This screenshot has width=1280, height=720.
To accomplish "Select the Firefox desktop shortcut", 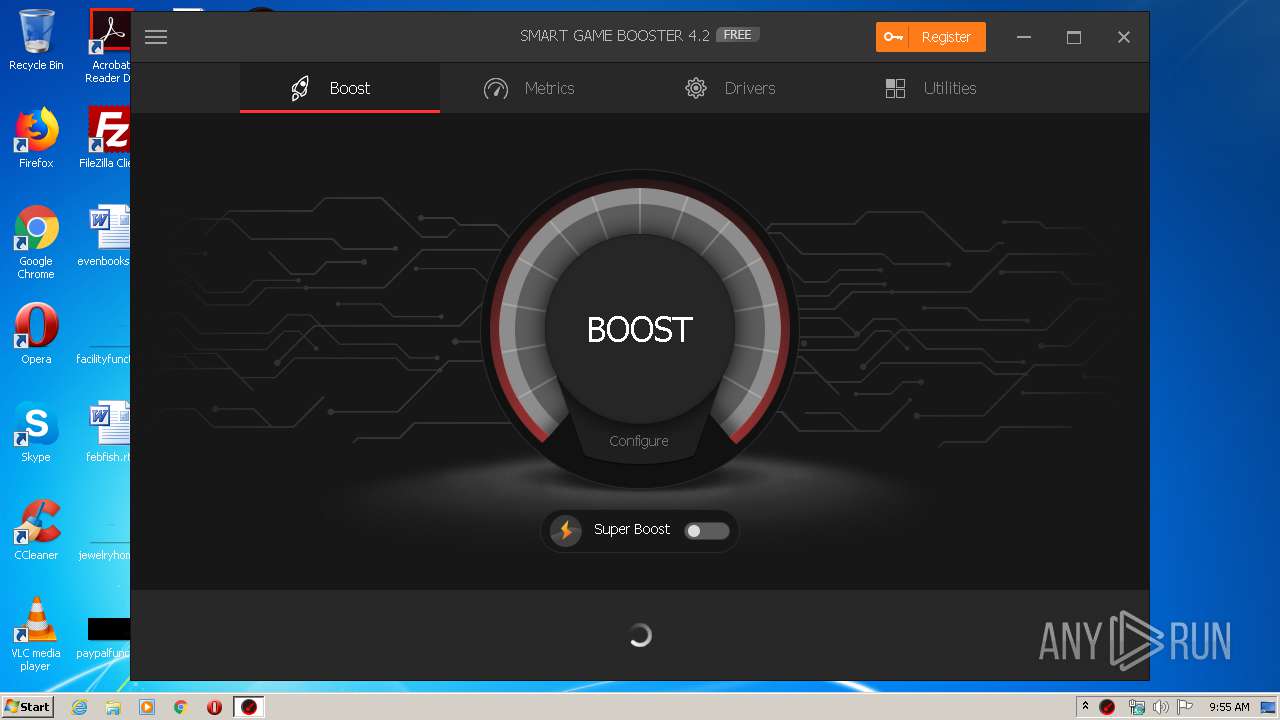I will coord(36,138).
